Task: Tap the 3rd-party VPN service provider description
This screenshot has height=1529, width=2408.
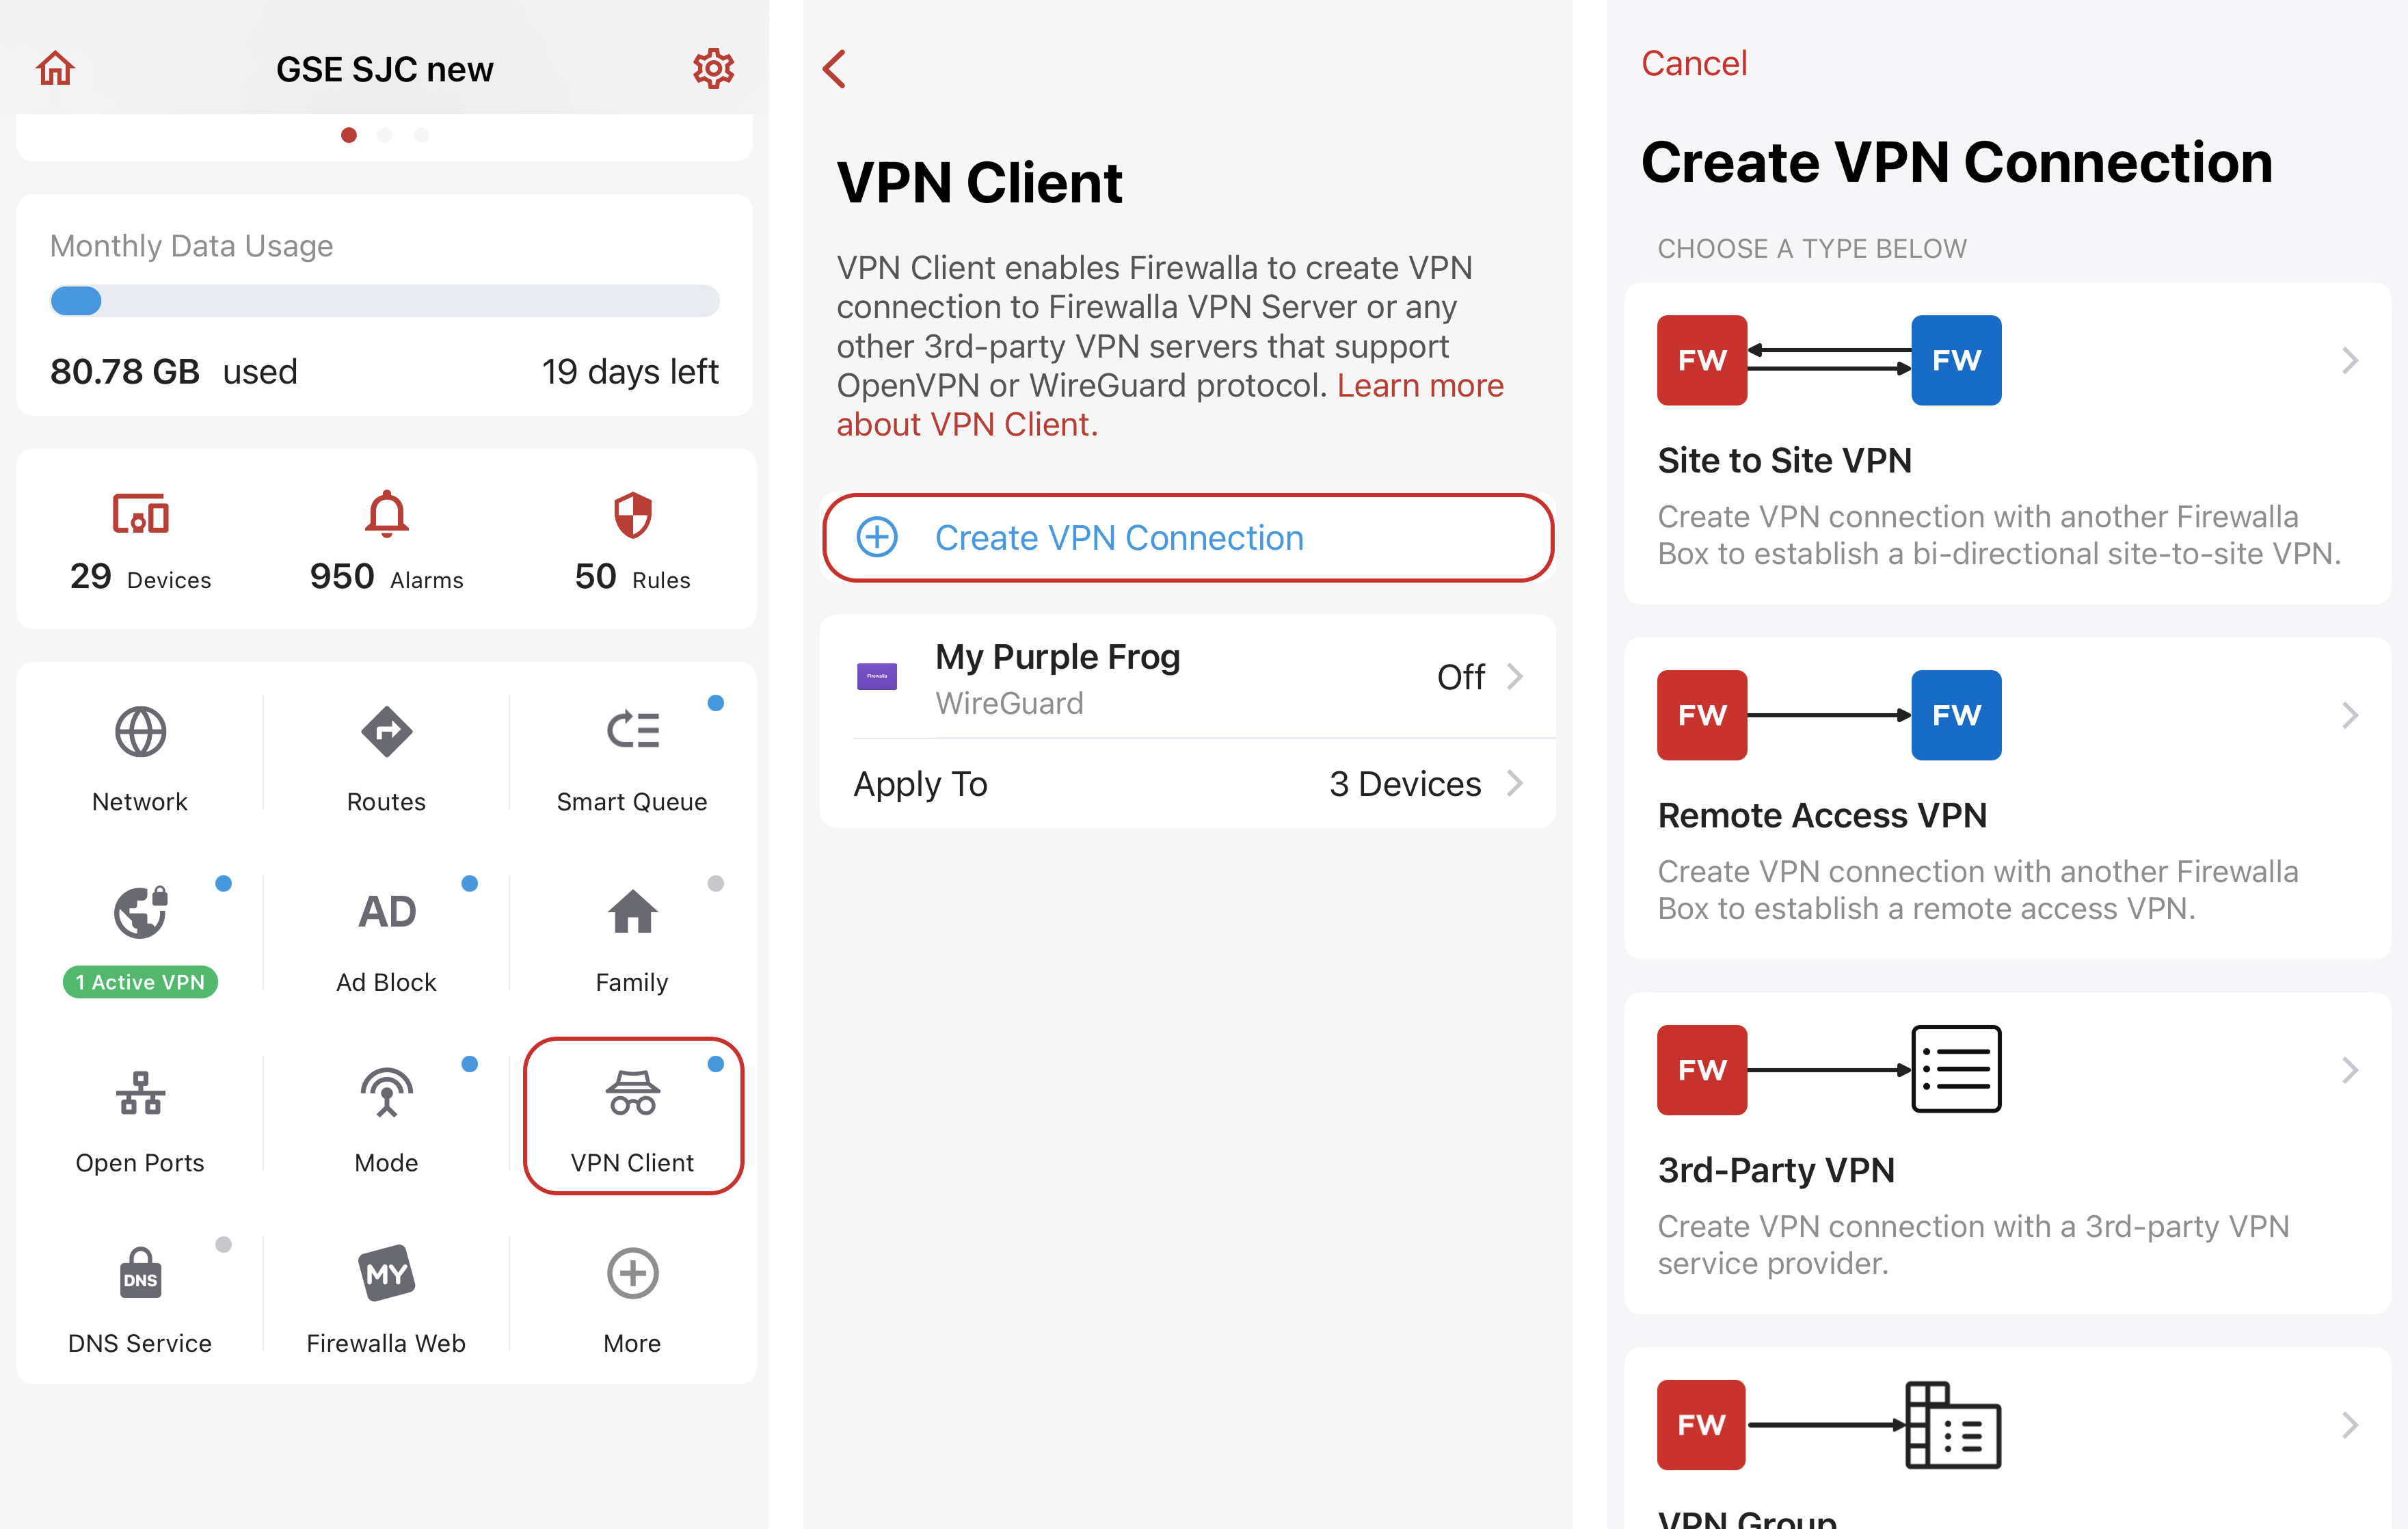Action: click(1973, 1245)
